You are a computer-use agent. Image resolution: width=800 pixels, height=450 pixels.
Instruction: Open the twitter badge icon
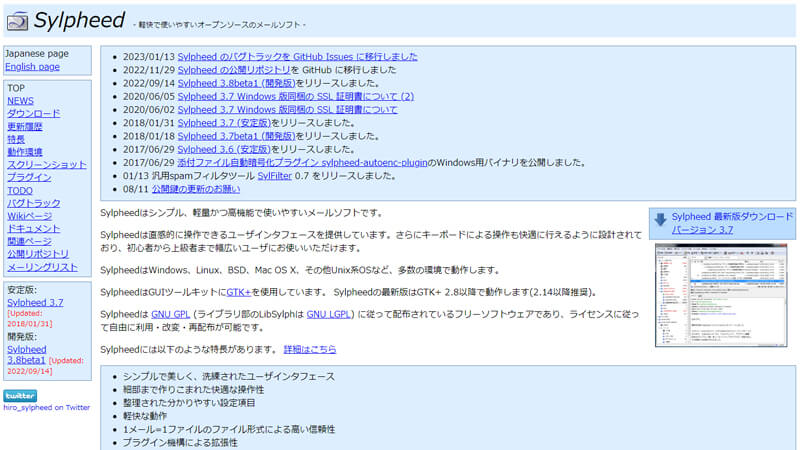coord(20,395)
